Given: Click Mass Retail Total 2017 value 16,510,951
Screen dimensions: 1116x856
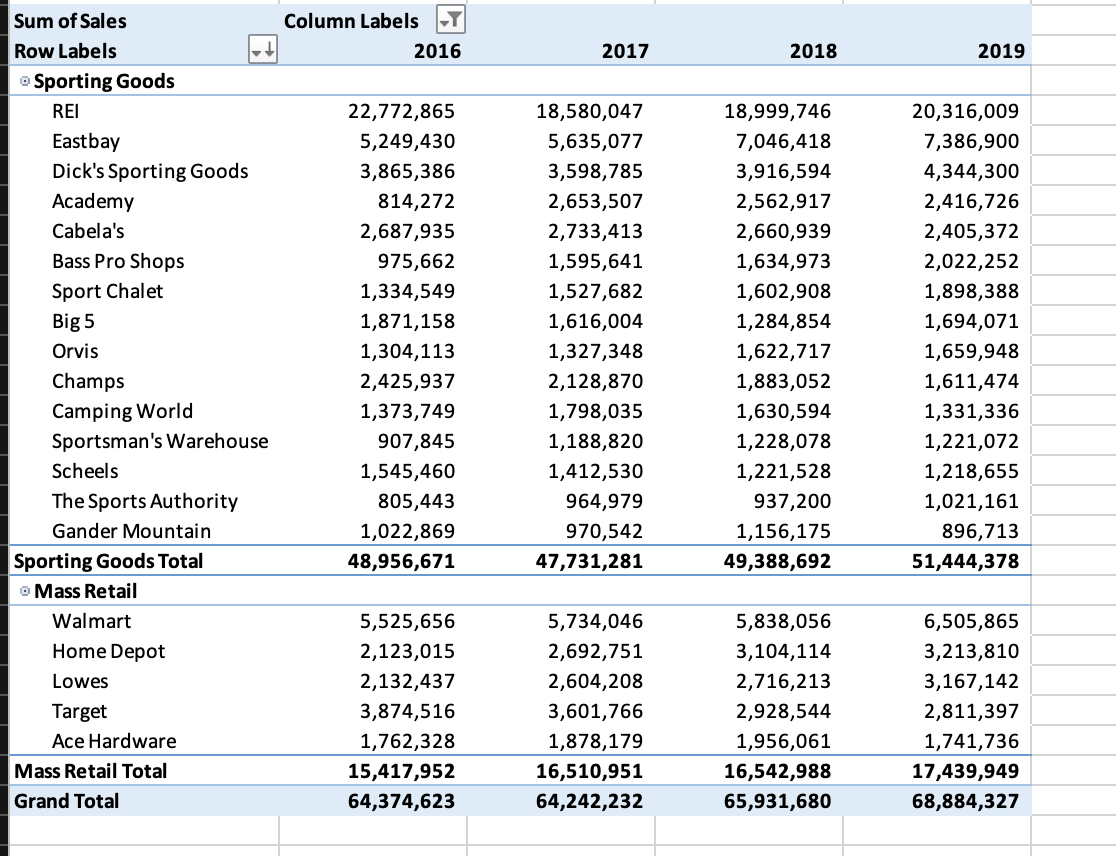Looking at the screenshot, I should [x=589, y=771].
